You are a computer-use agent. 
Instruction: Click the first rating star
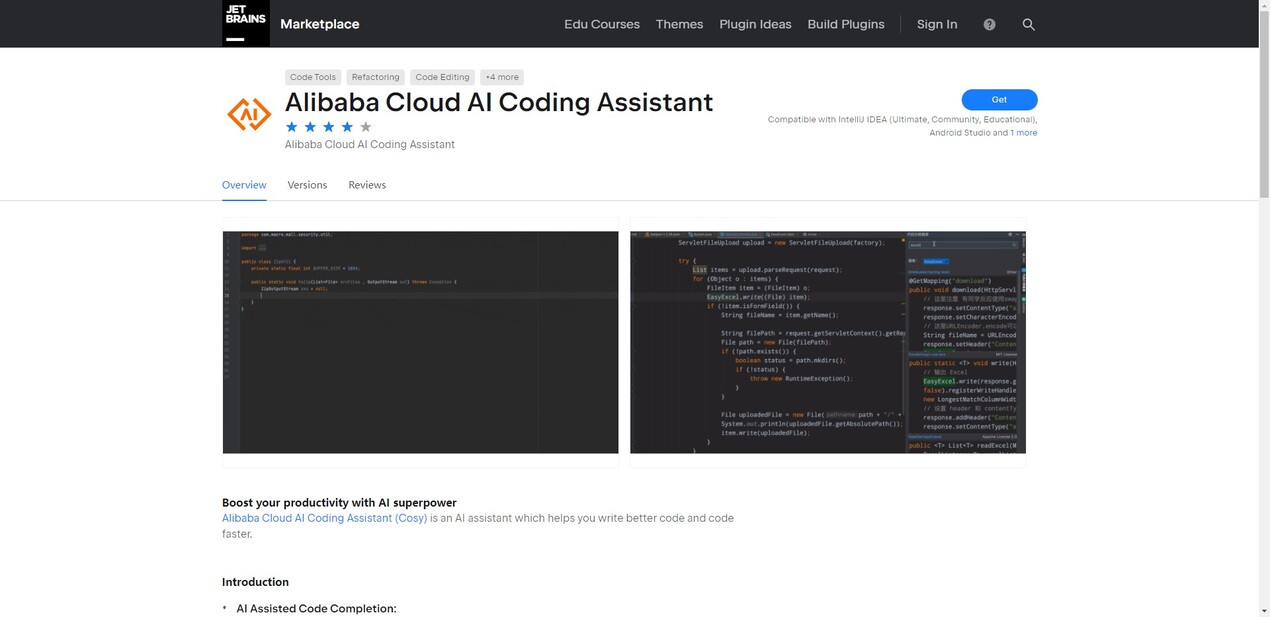point(292,127)
